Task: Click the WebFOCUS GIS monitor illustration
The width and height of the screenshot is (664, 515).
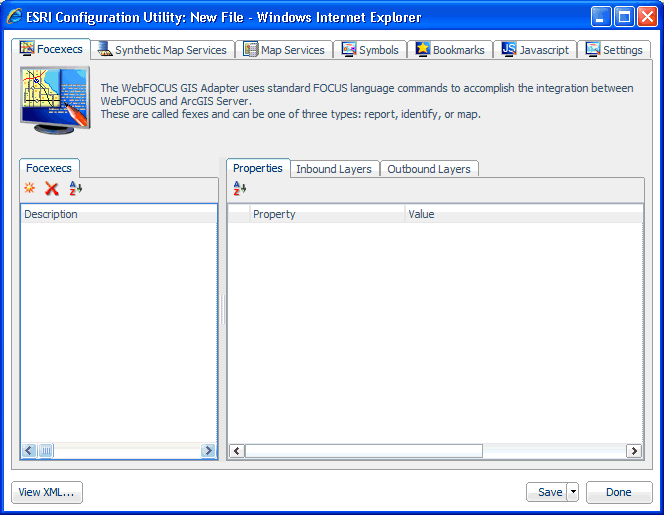Action: coord(55,100)
